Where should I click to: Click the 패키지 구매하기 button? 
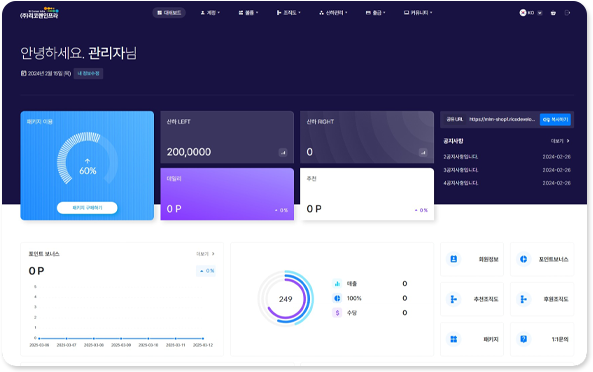(x=87, y=208)
